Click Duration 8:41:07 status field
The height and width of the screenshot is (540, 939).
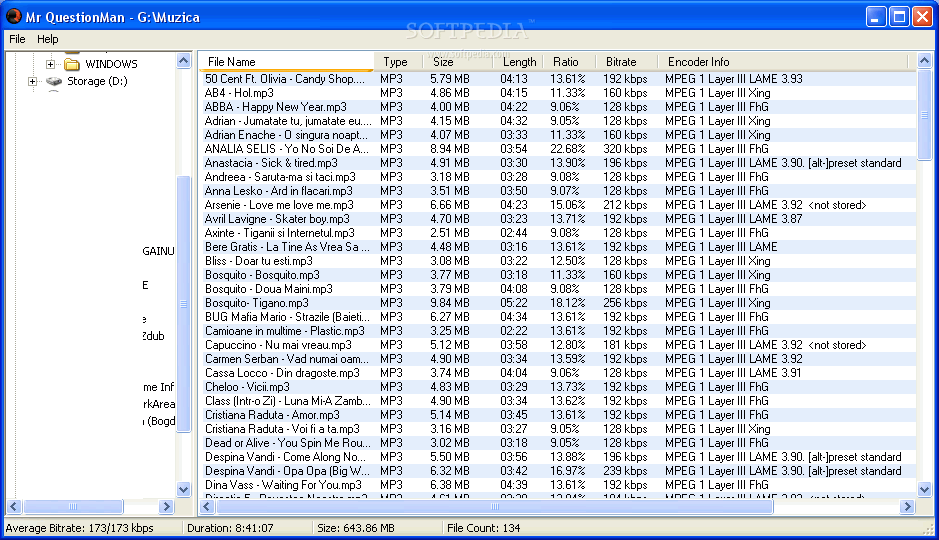(x=248, y=528)
